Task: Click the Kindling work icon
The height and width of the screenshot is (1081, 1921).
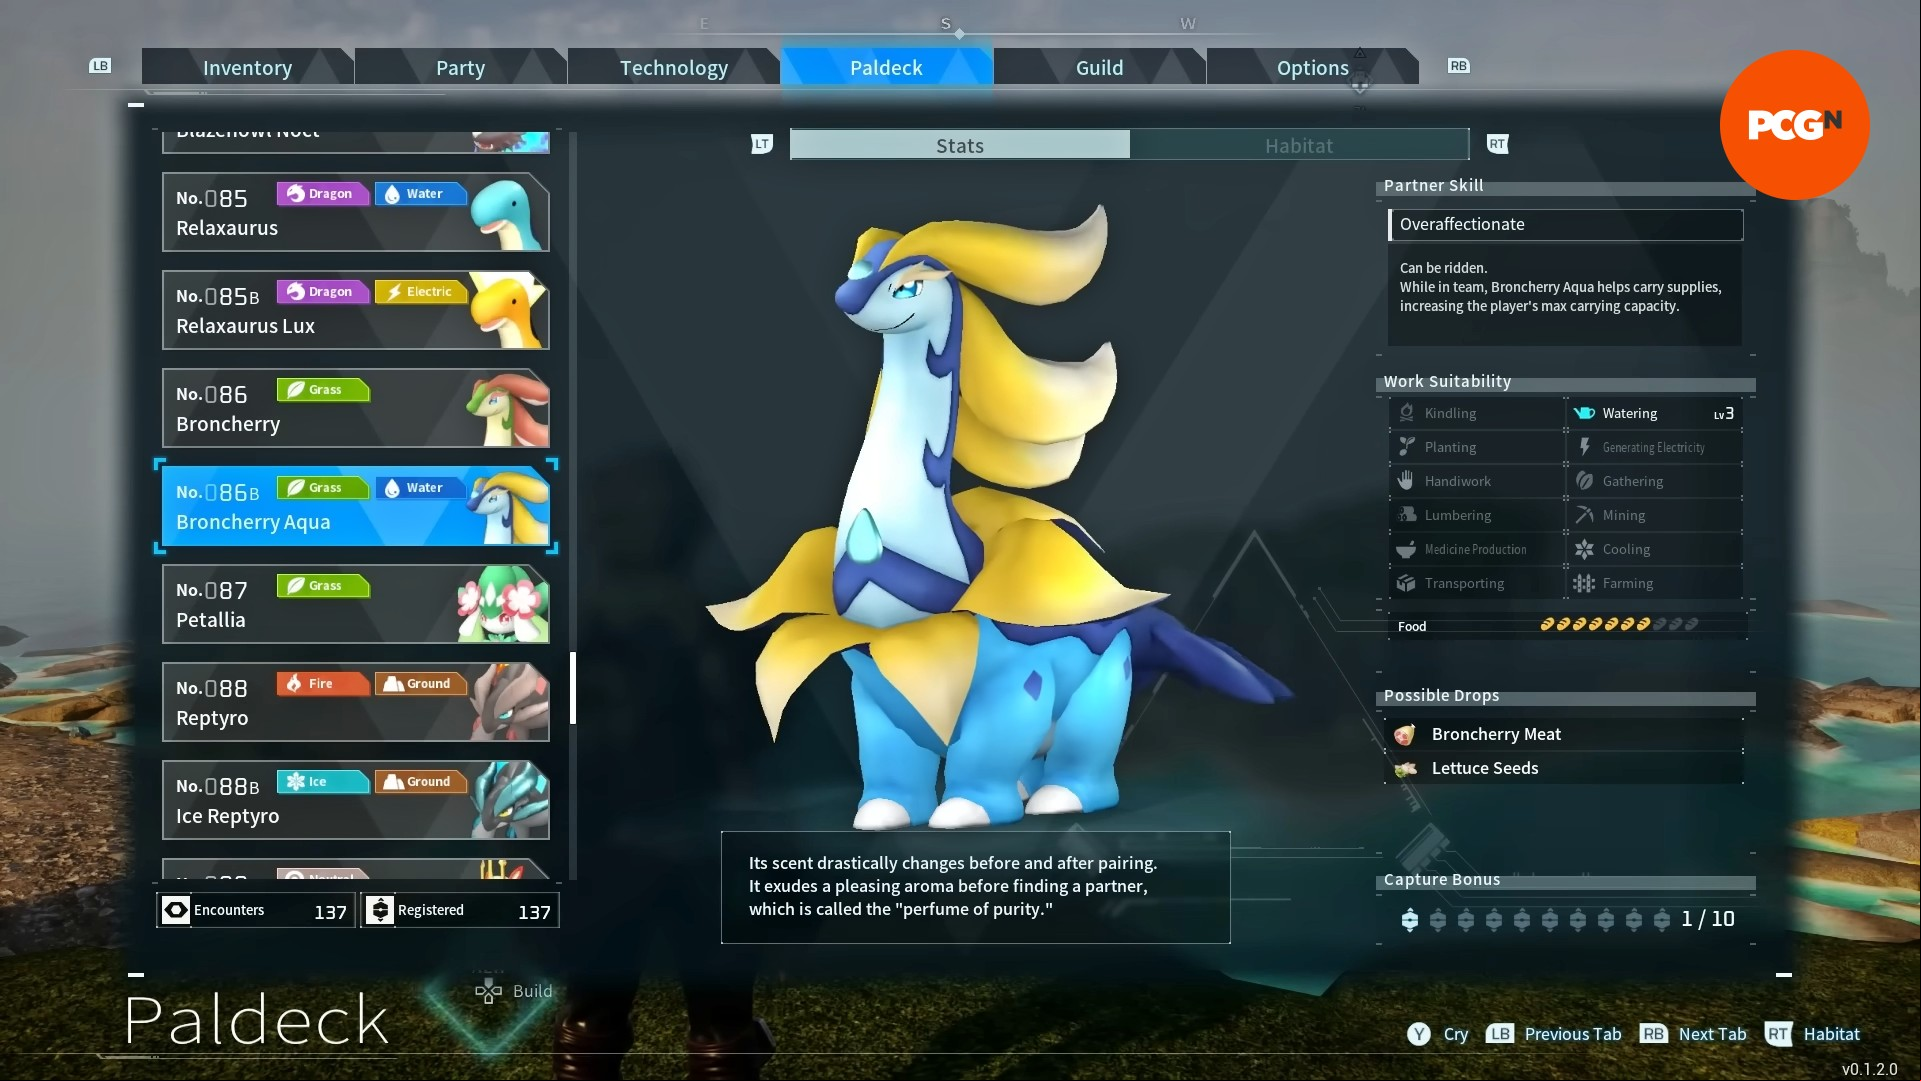Action: 1407,413
